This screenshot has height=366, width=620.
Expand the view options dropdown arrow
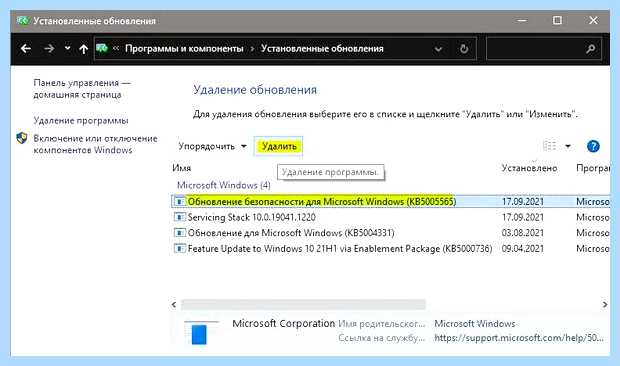coord(568,146)
